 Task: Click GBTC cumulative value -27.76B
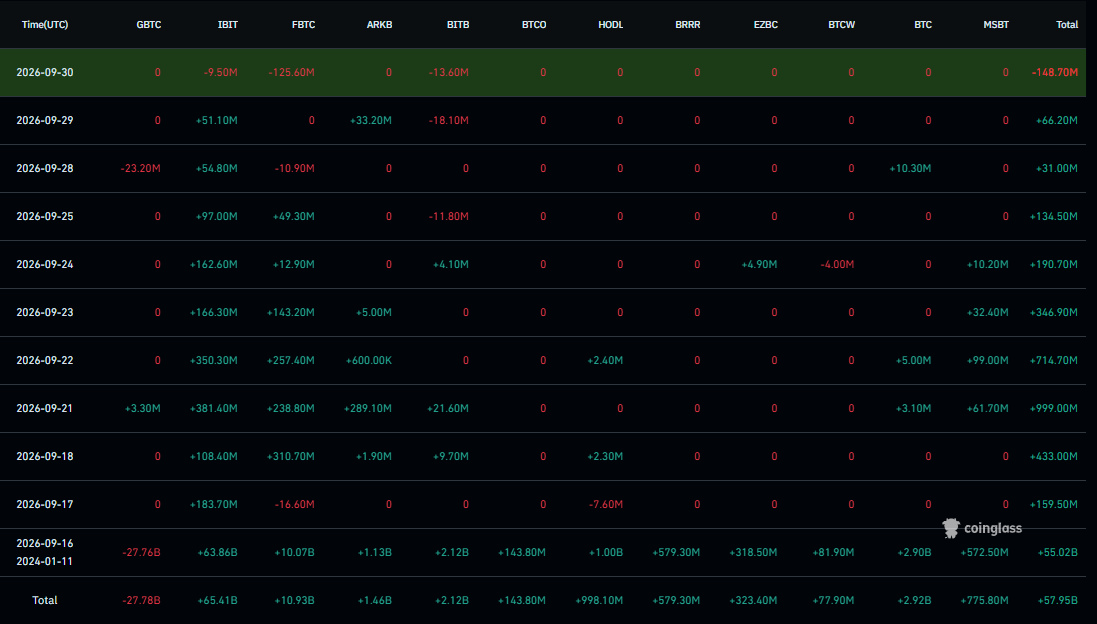click(x=141, y=553)
